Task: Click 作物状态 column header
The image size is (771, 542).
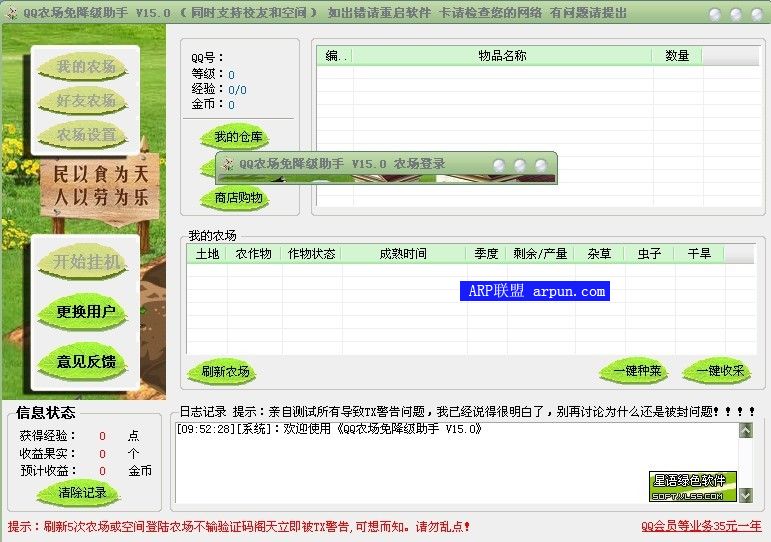Action: point(312,253)
